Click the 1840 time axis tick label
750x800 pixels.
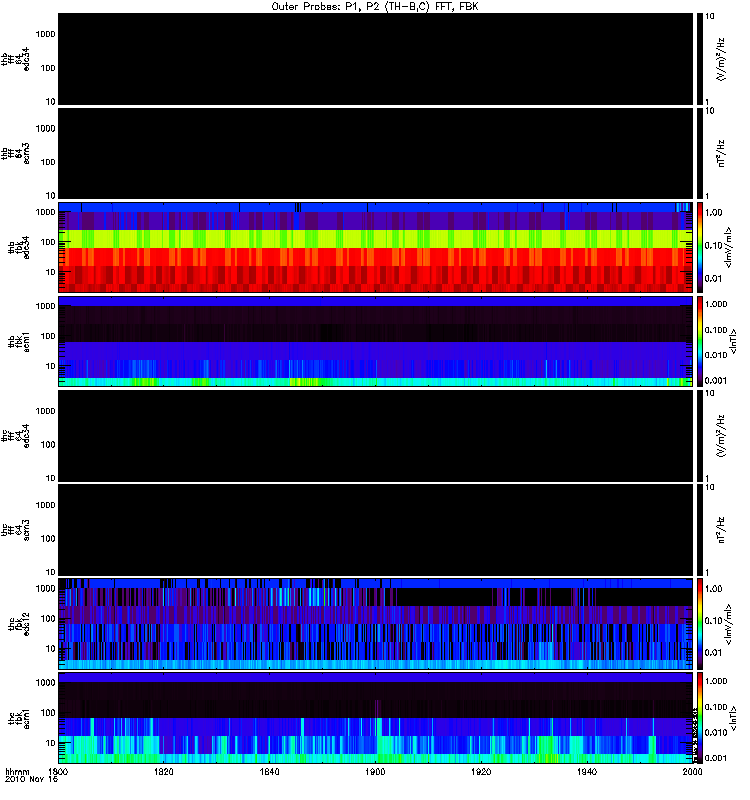click(x=269, y=771)
